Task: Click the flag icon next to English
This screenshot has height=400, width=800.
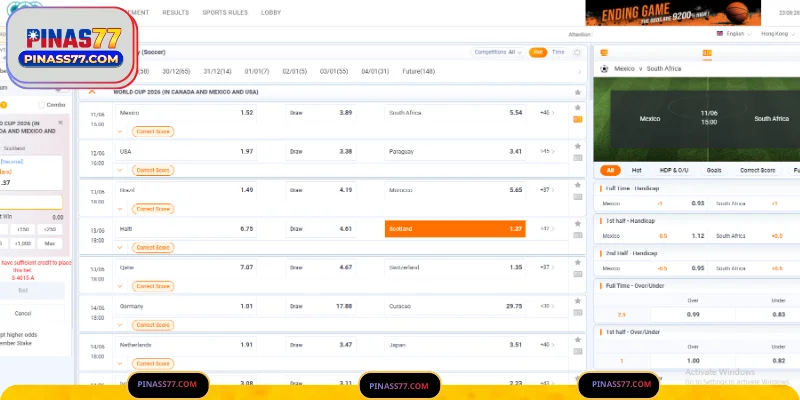Action: click(719, 34)
